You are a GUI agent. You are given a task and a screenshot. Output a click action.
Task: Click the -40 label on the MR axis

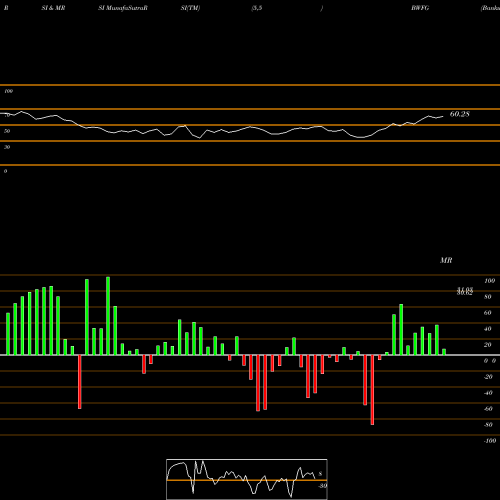[x=488, y=393]
